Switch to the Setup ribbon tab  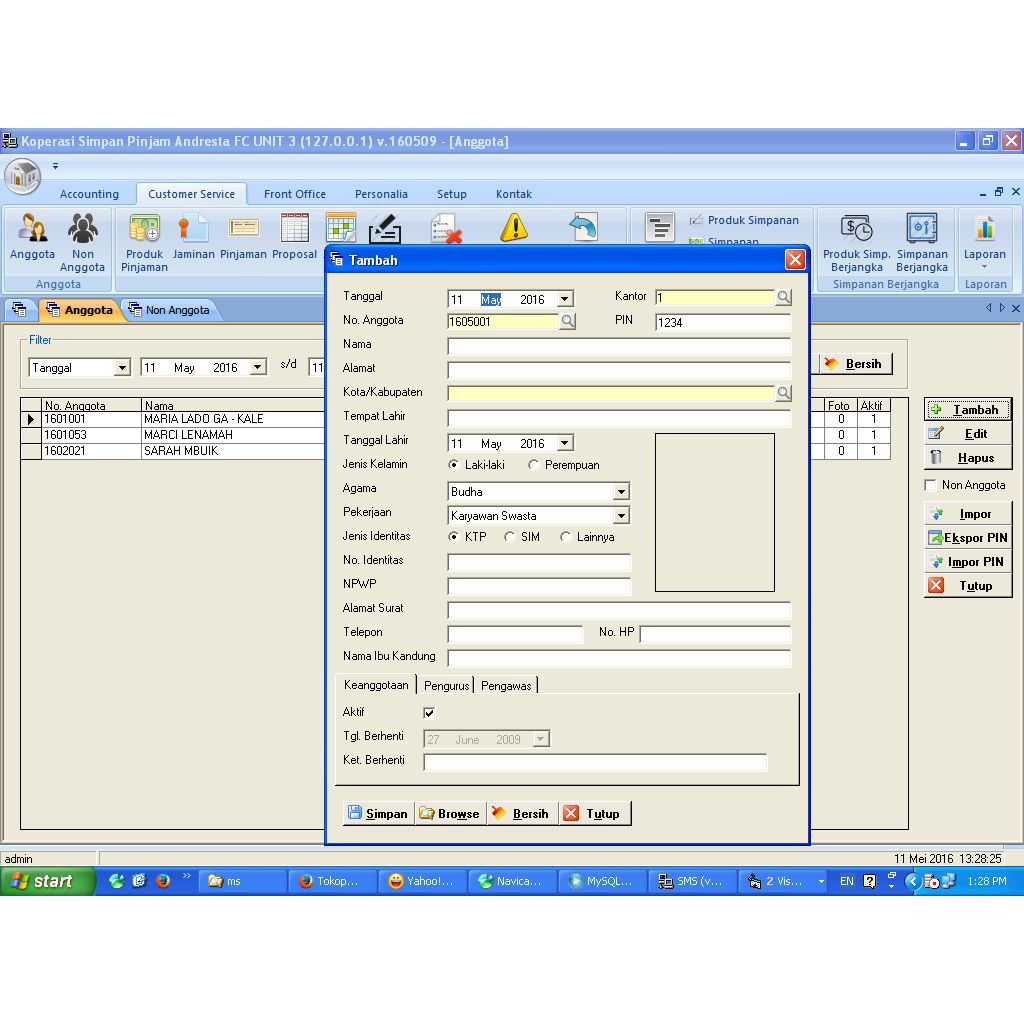click(451, 194)
